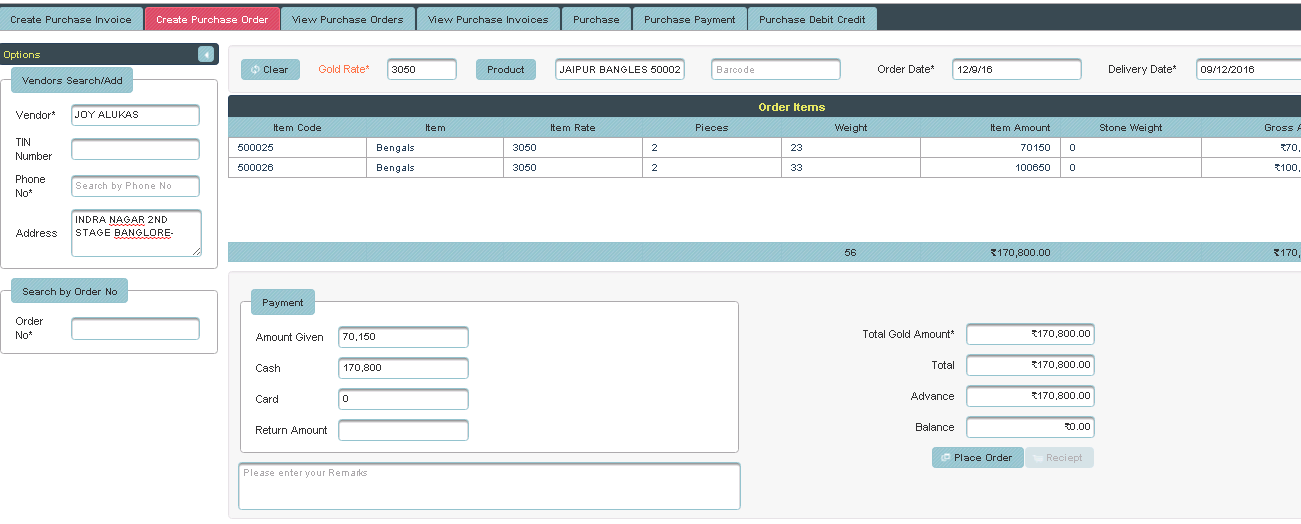Click the cart icon on Reciept button
The image size is (1301, 524).
point(1038,458)
